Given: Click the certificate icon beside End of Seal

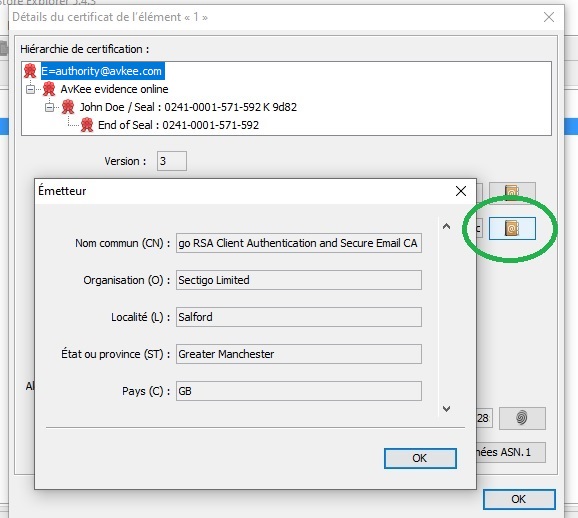Looking at the screenshot, I should click(x=87, y=125).
